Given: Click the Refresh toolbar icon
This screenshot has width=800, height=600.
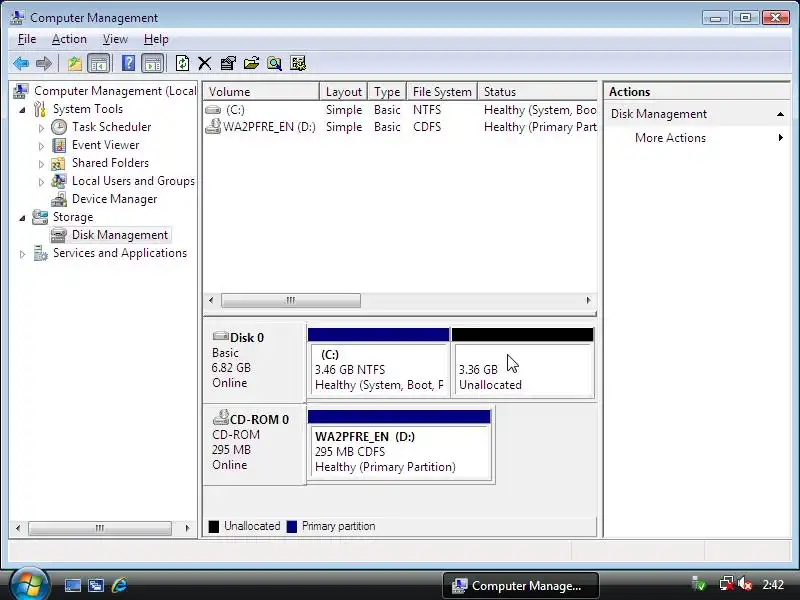Looking at the screenshot, I should click(x=182, y=63).
